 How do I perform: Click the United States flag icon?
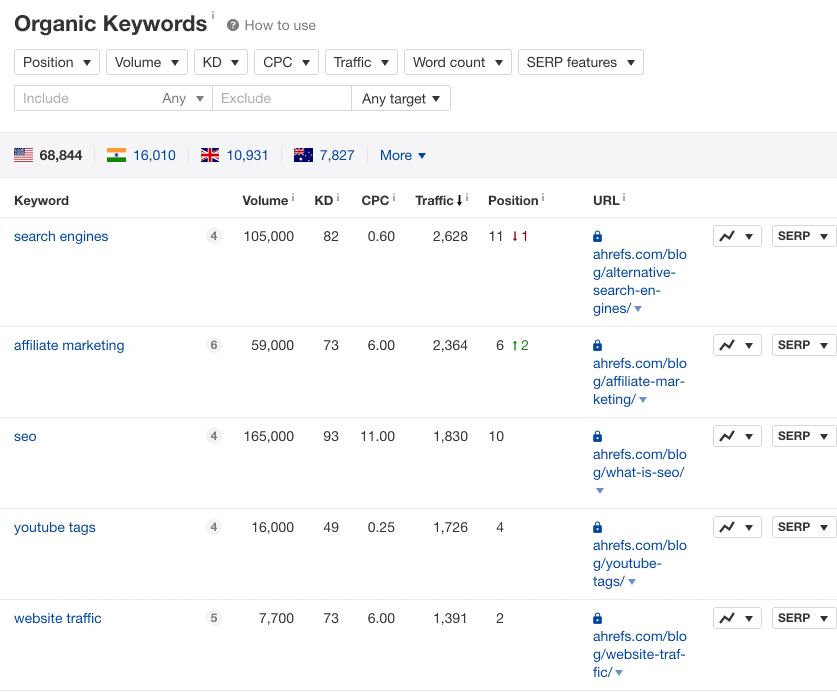click(23, 155)
